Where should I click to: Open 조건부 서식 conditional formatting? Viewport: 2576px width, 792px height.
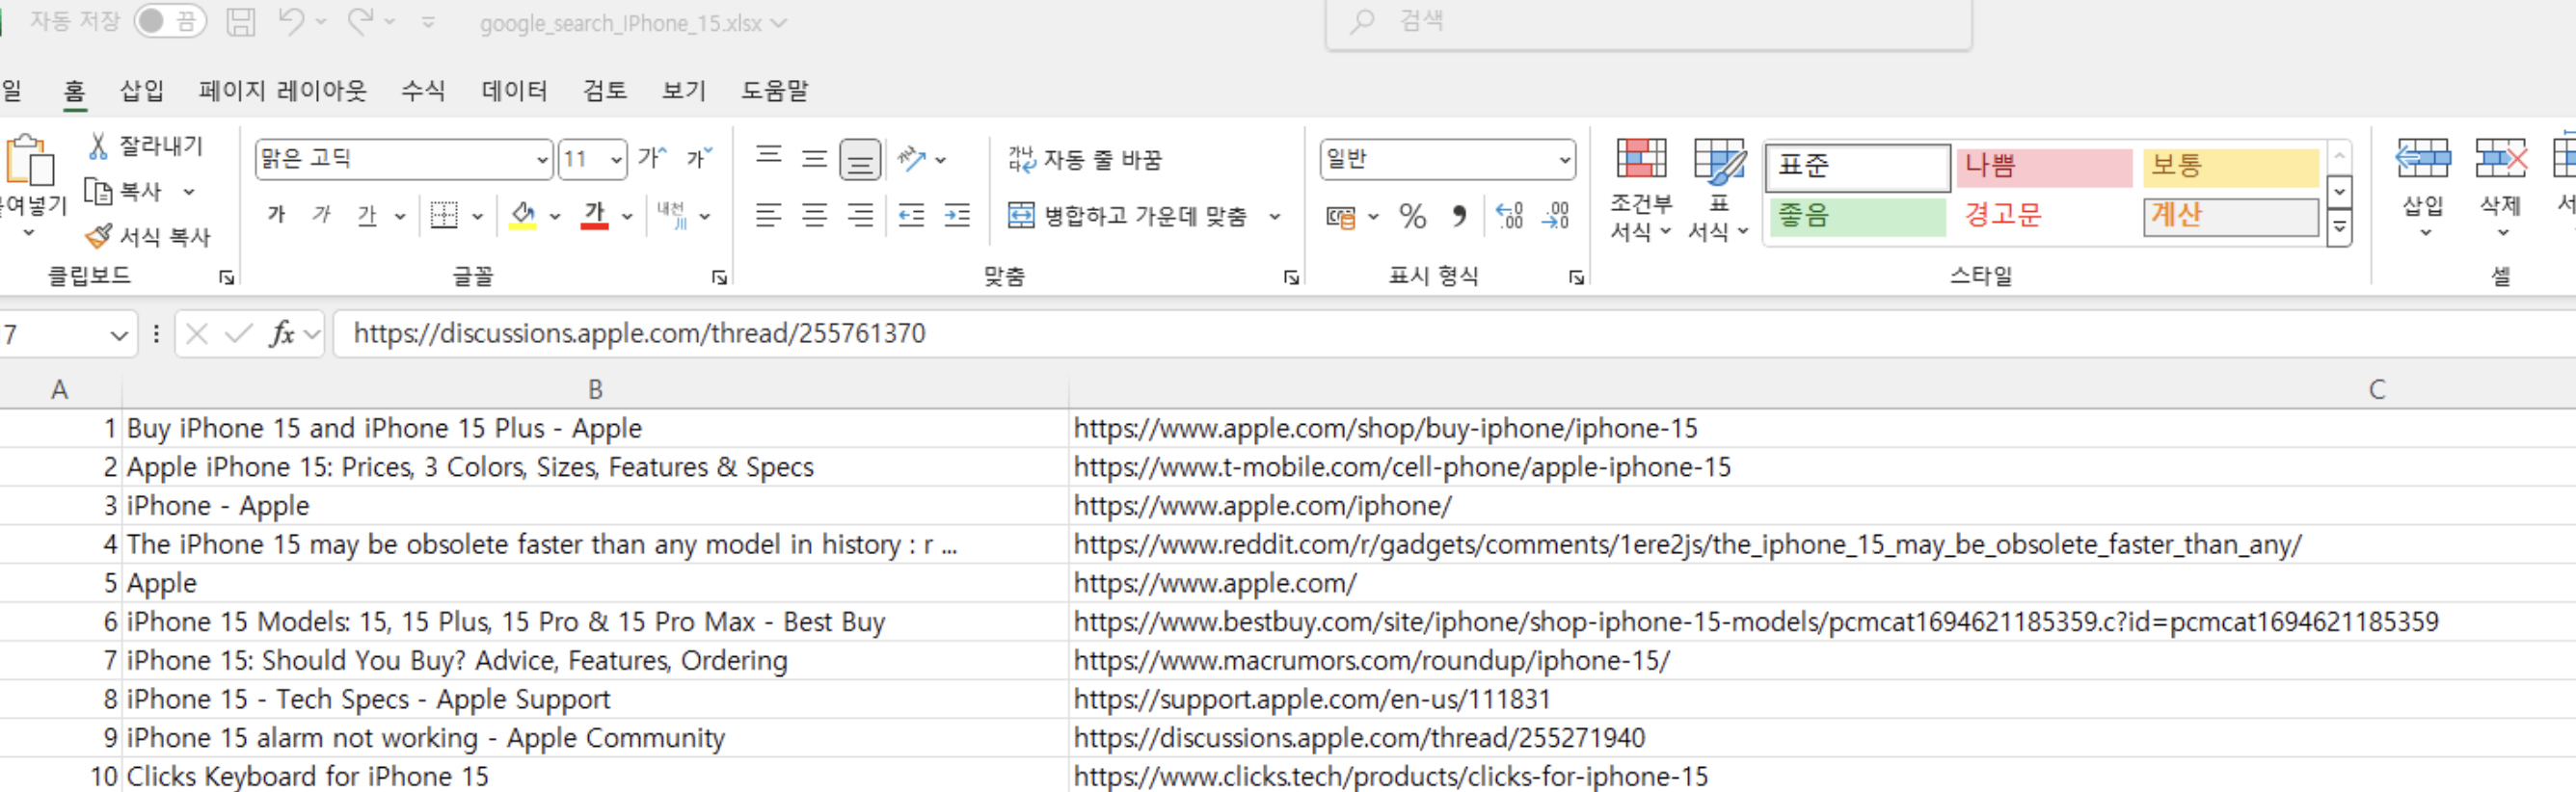pos(1641,189)
